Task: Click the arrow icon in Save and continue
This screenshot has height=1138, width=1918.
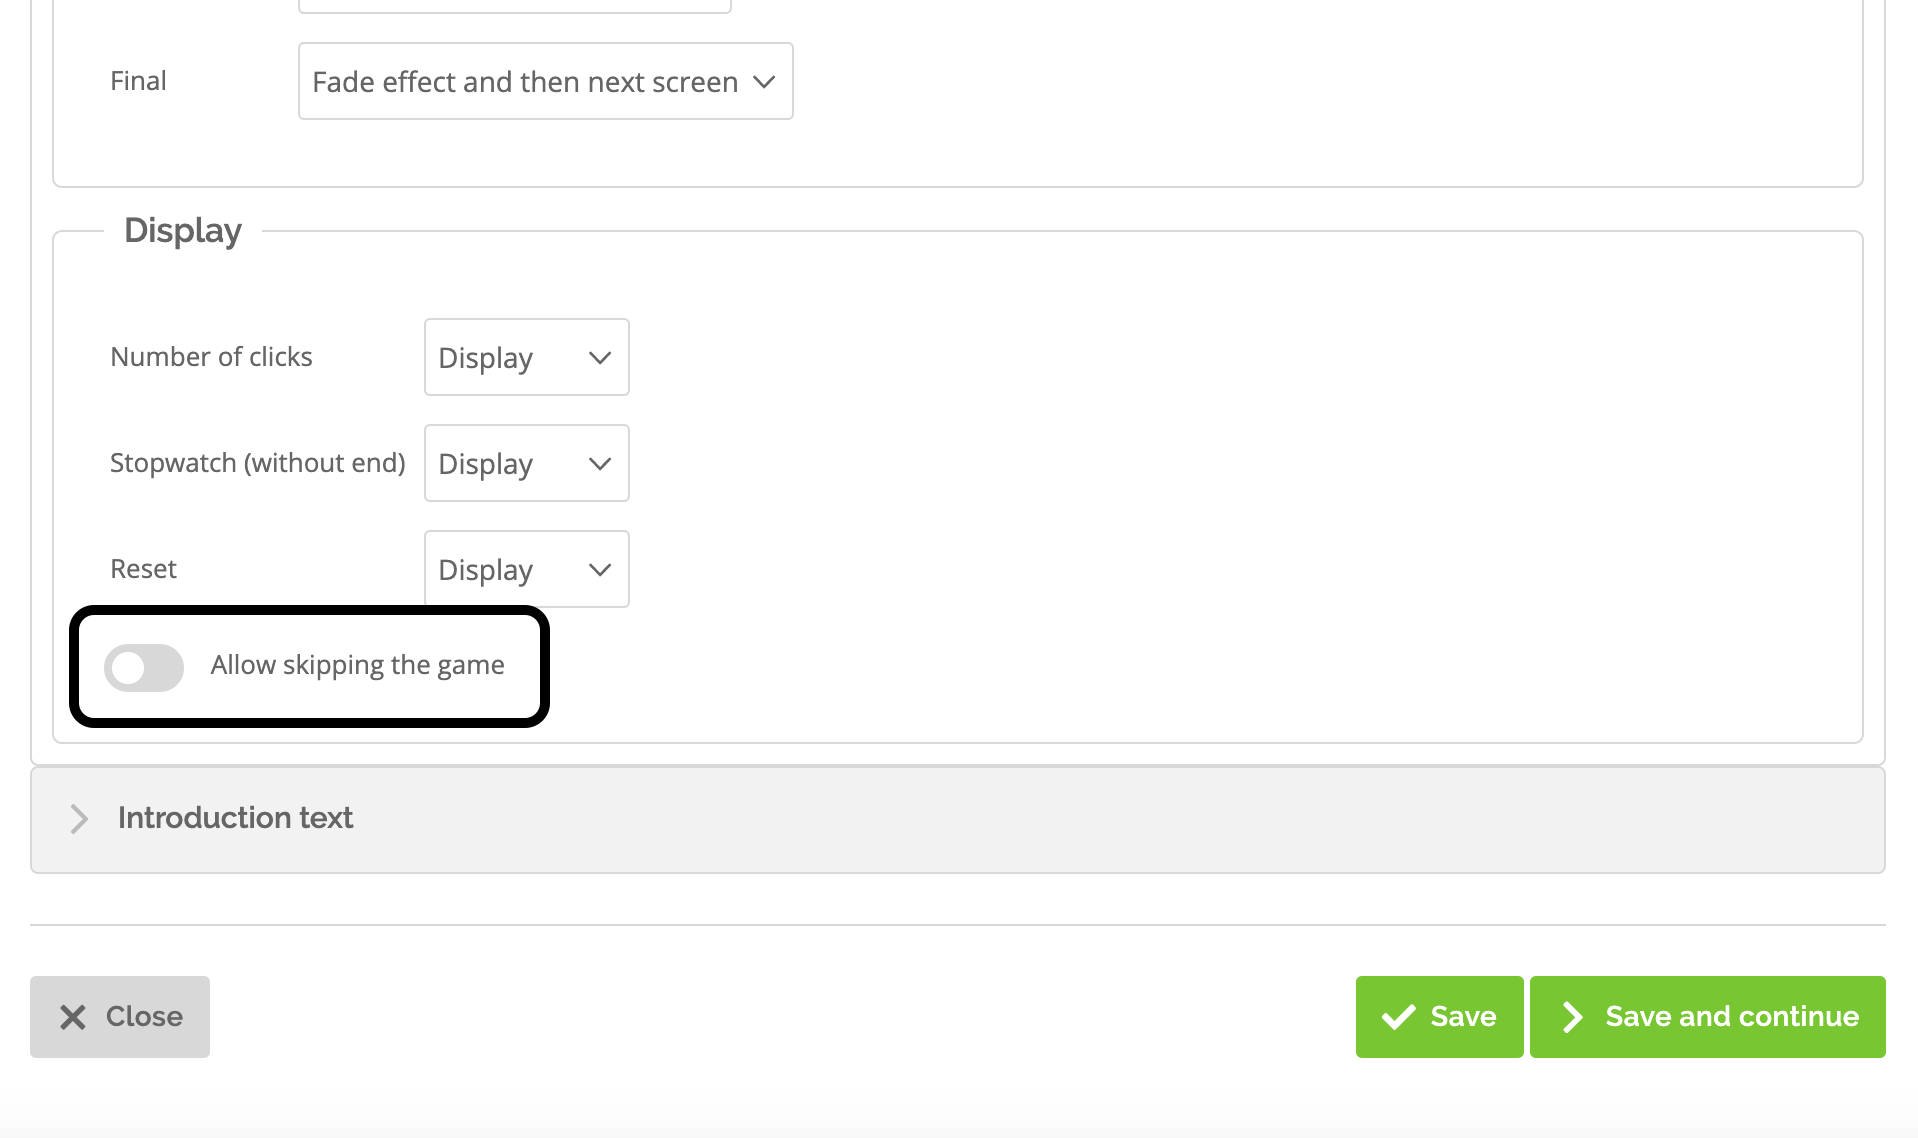Action: [x=1572, y=1016]
